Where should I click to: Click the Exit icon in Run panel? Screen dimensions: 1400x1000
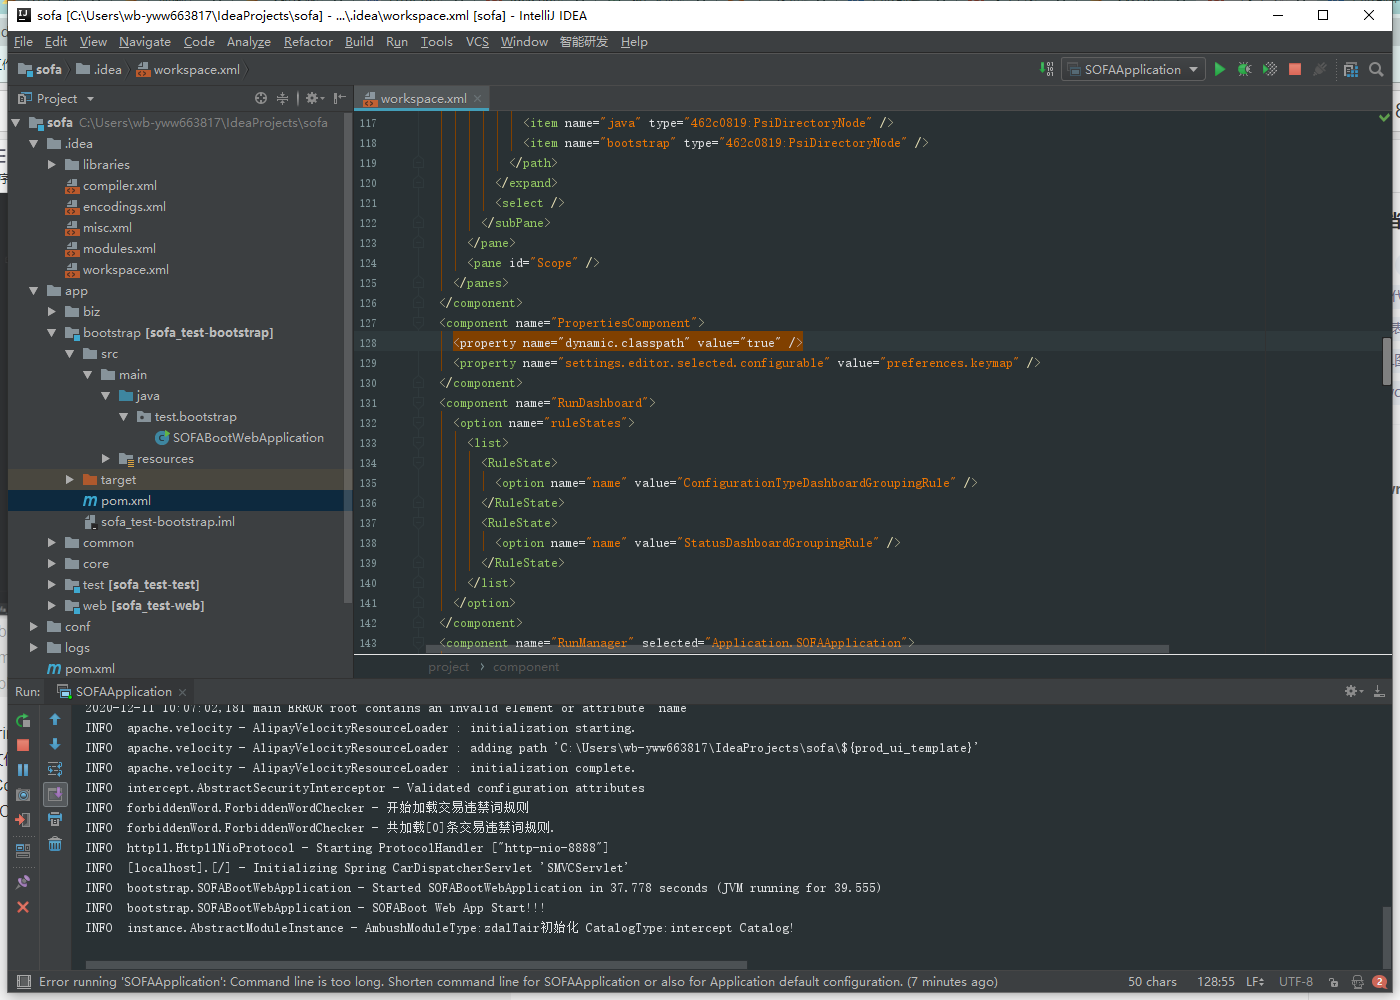[23, 820]
